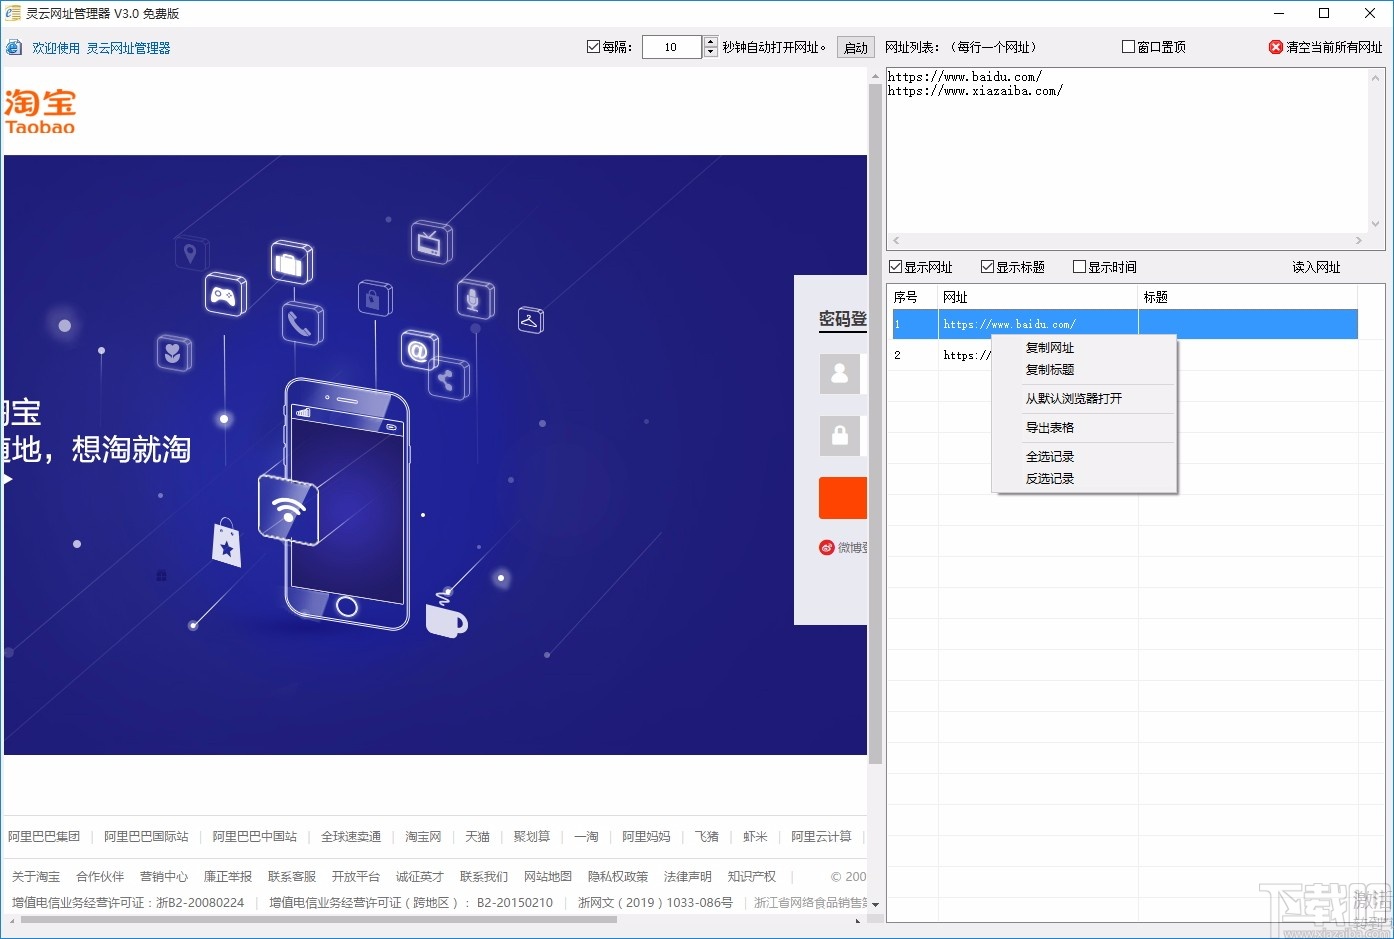
Task: Open the 天猫 footer link
Action: [x=477, y=837]
